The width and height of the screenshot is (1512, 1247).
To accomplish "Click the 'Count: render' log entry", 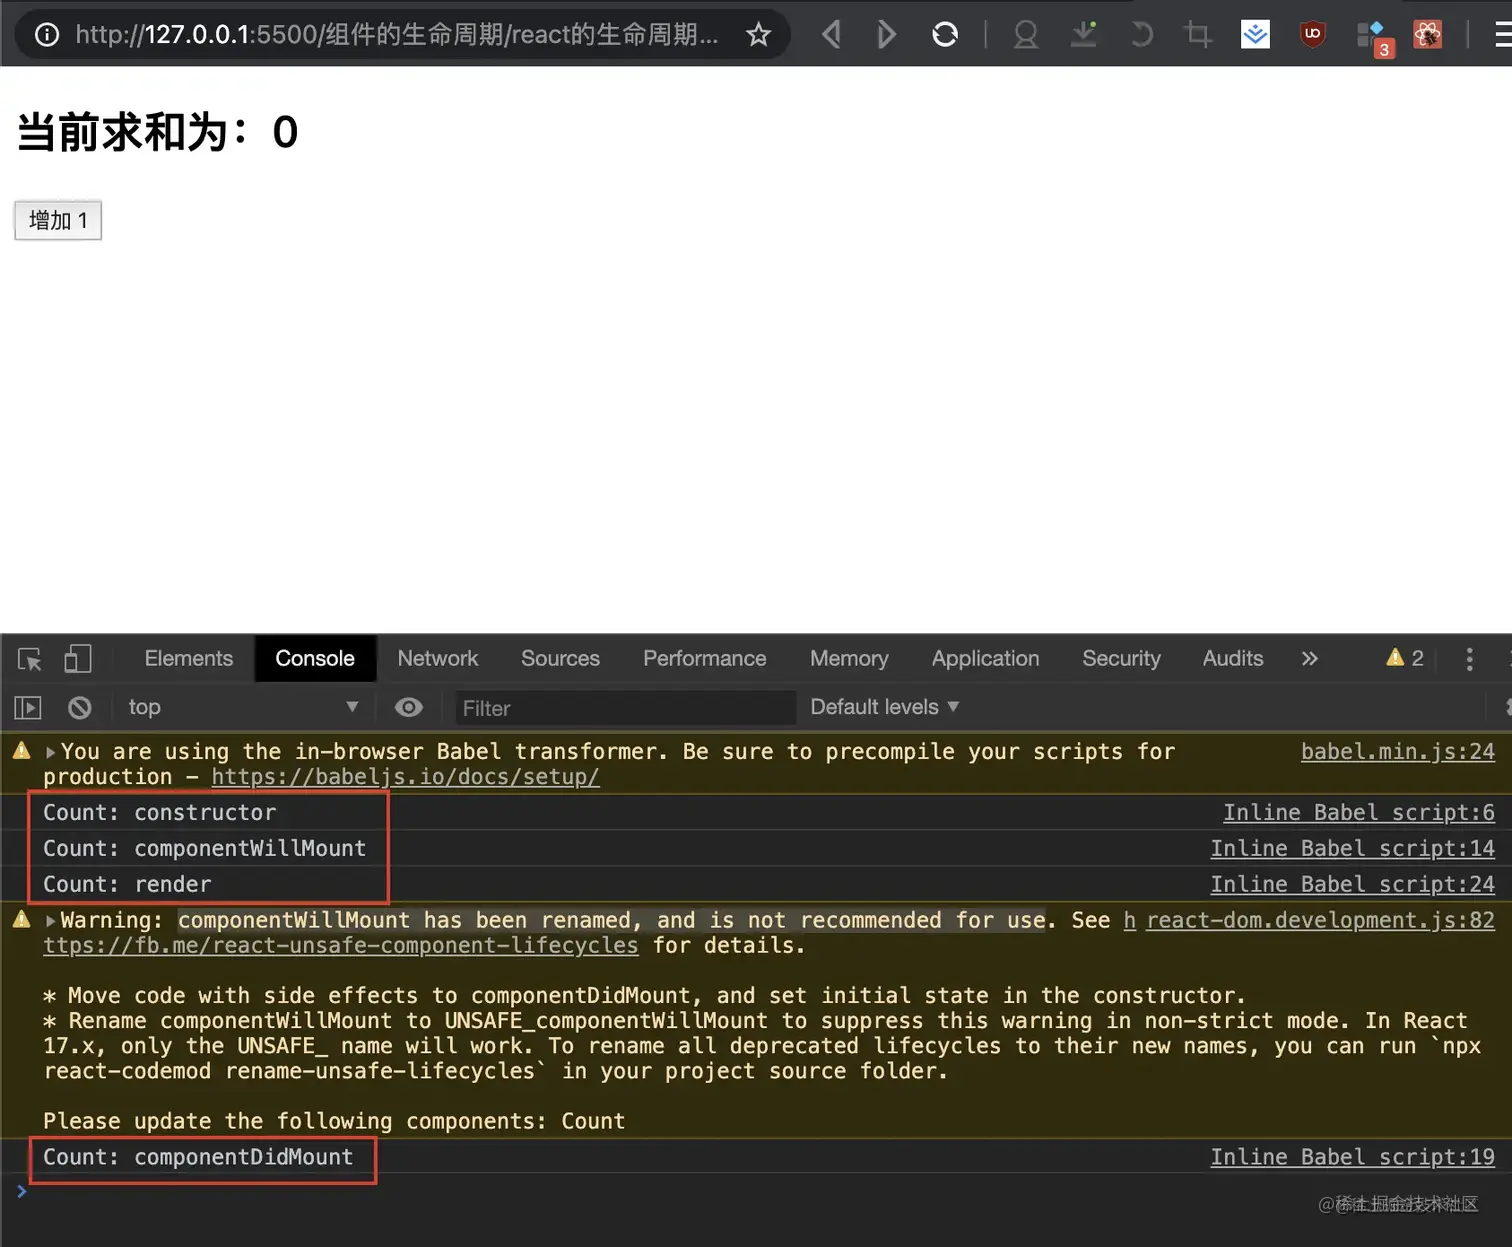I will click(x=127, y=885).
